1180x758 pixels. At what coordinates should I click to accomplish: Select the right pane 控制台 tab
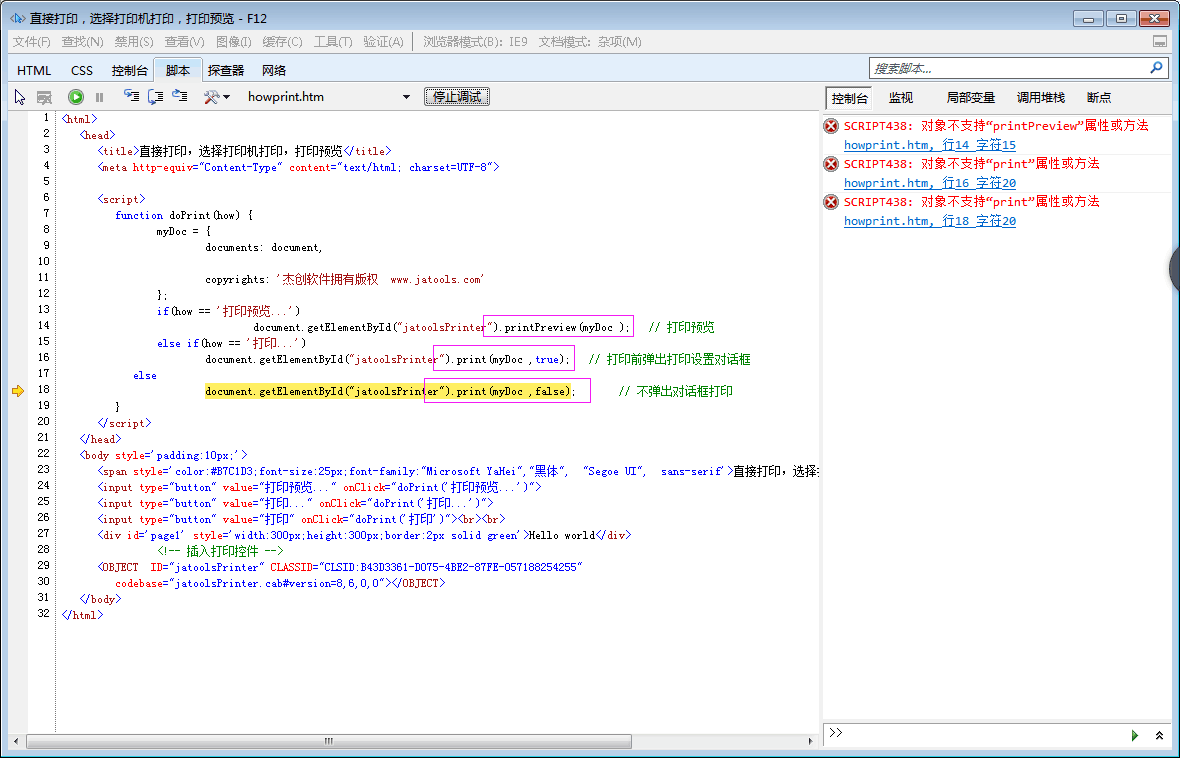[x=850, y=98]
